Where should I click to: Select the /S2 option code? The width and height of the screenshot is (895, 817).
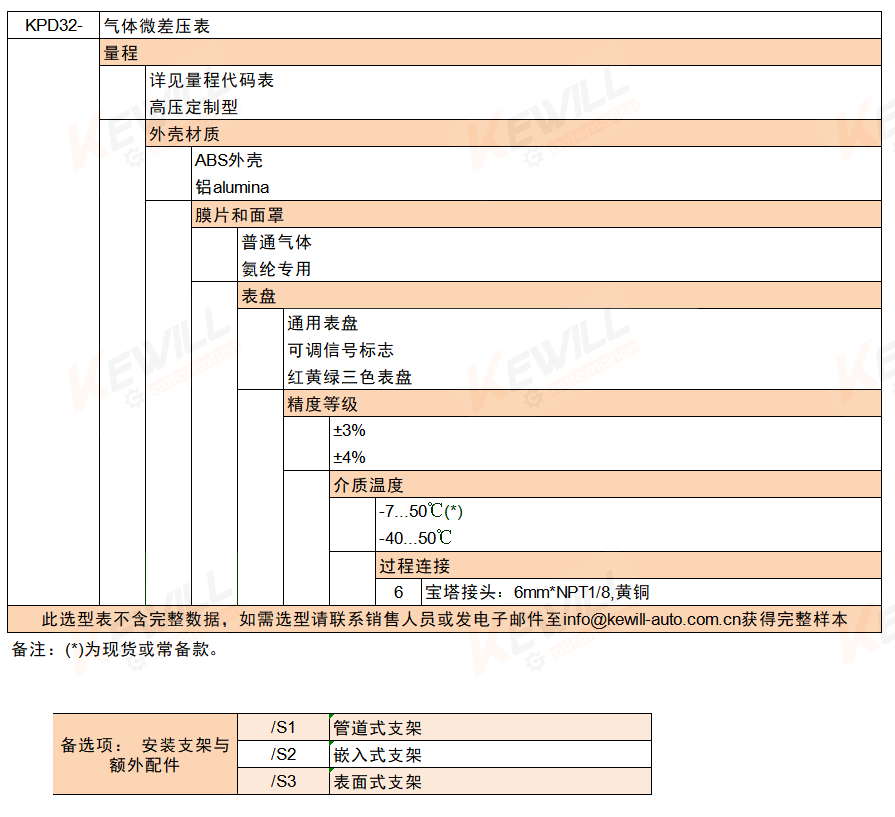pos(283,754)
